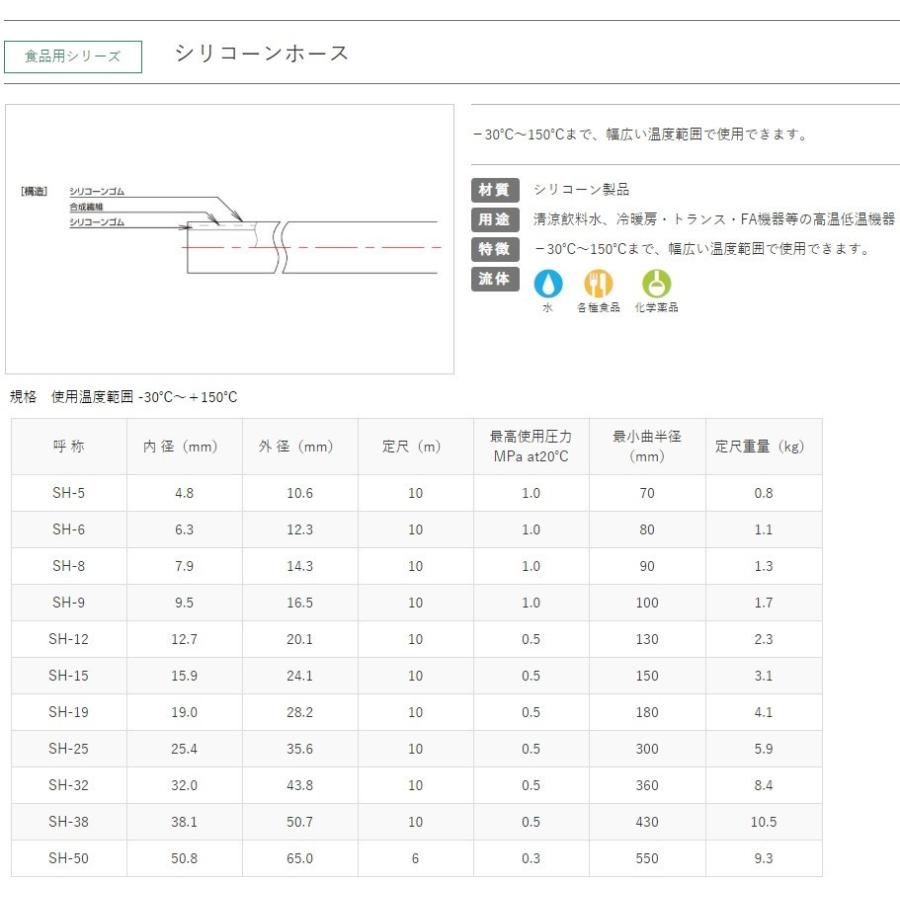900x900 pixels.
Task: Click bend radius value 550
Action: [x=647, y=858]
